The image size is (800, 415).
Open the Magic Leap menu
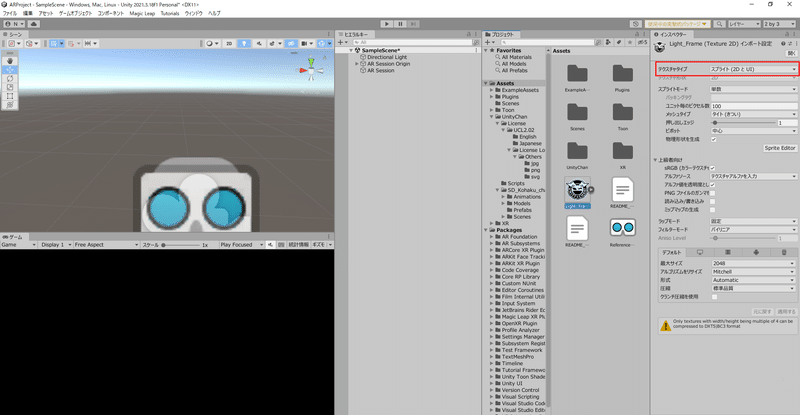tap(142, 13)
